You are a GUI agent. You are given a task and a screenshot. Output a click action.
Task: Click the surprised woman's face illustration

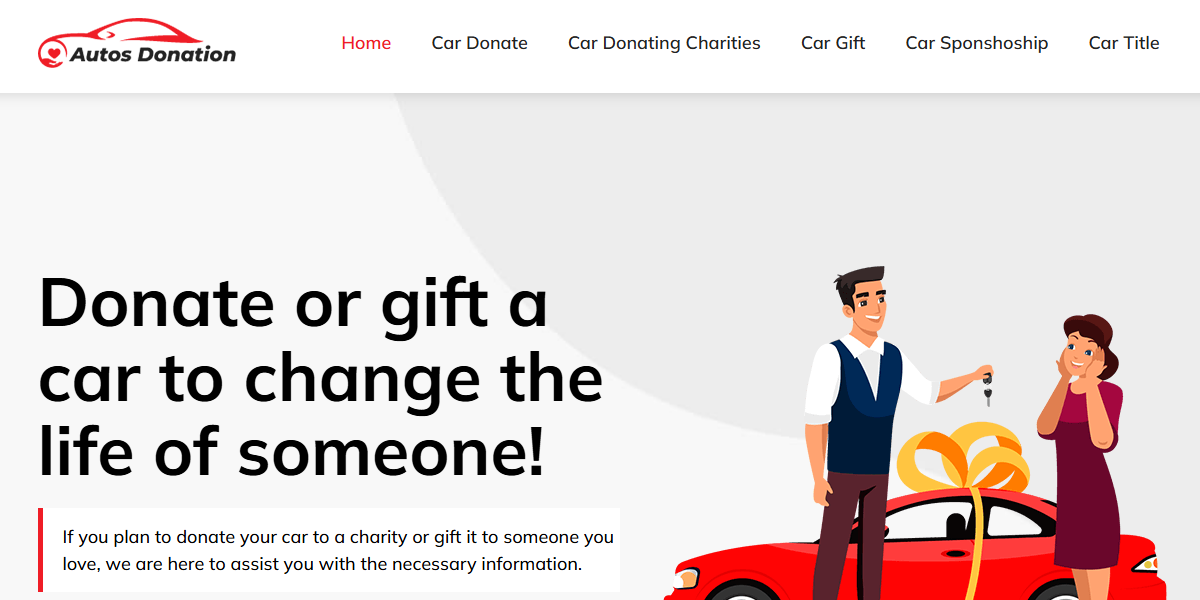[1082, 352]
